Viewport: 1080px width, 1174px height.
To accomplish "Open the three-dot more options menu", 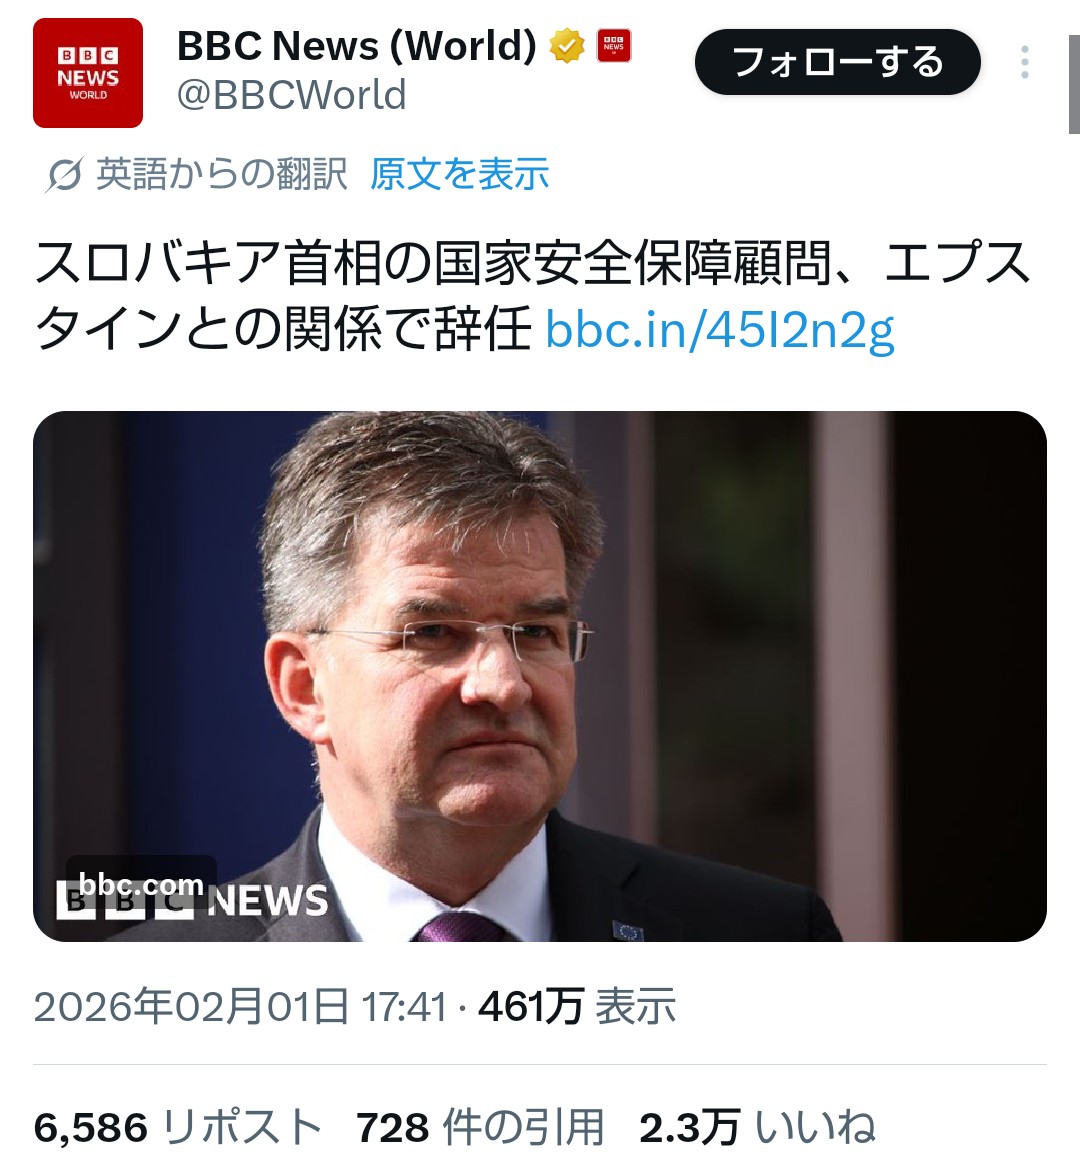I will [x=1025, y=62].
